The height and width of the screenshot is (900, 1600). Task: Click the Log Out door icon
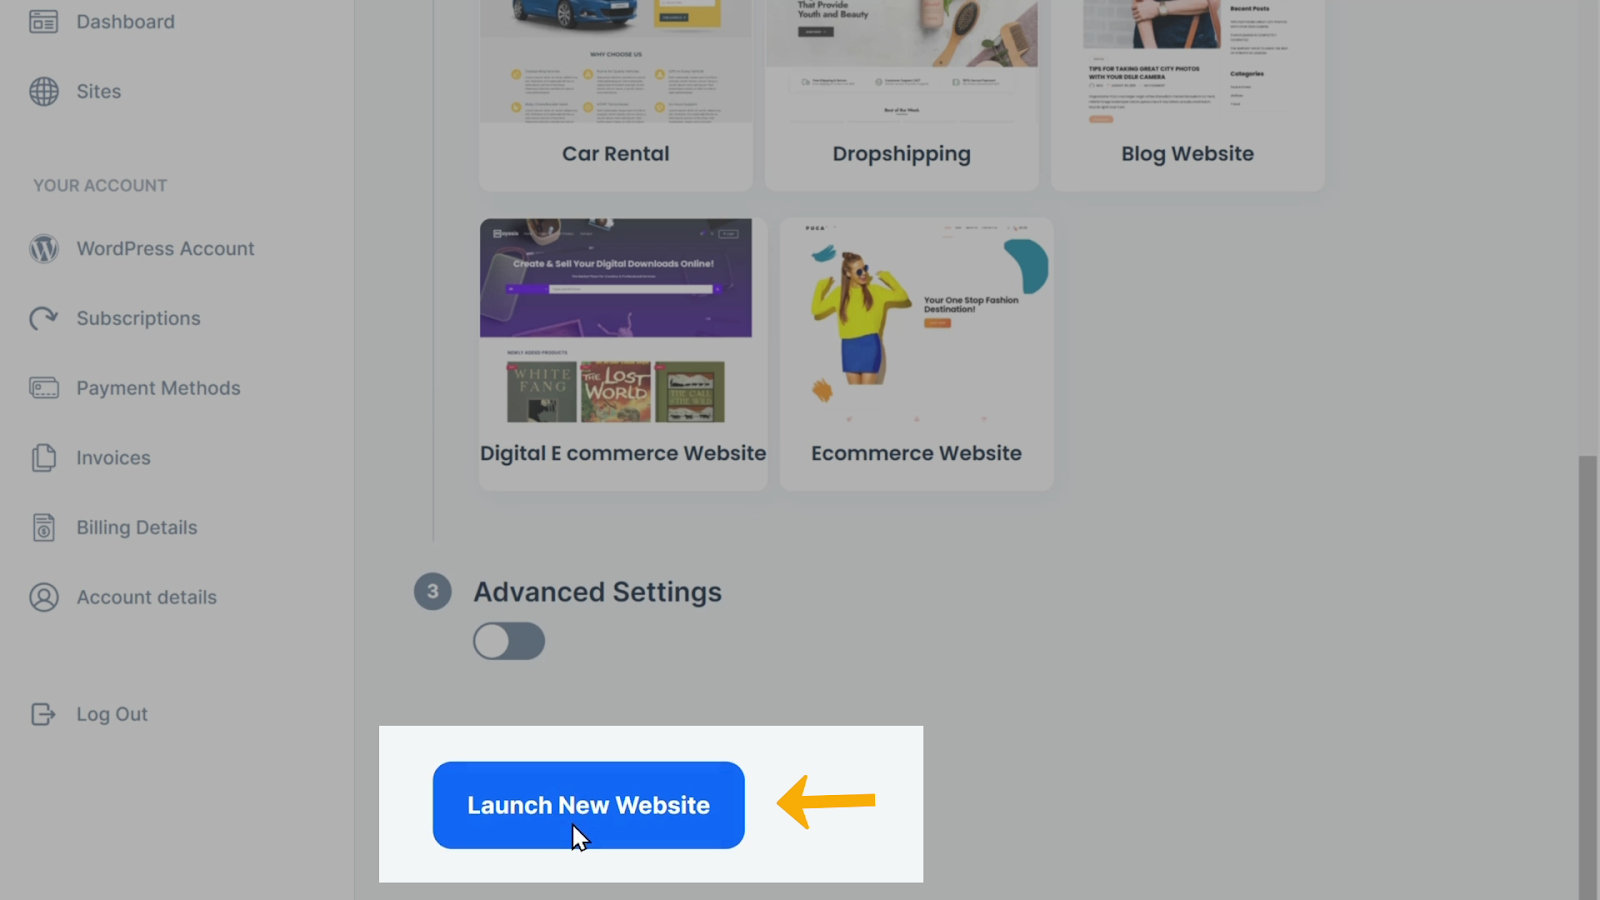point(43,714)
